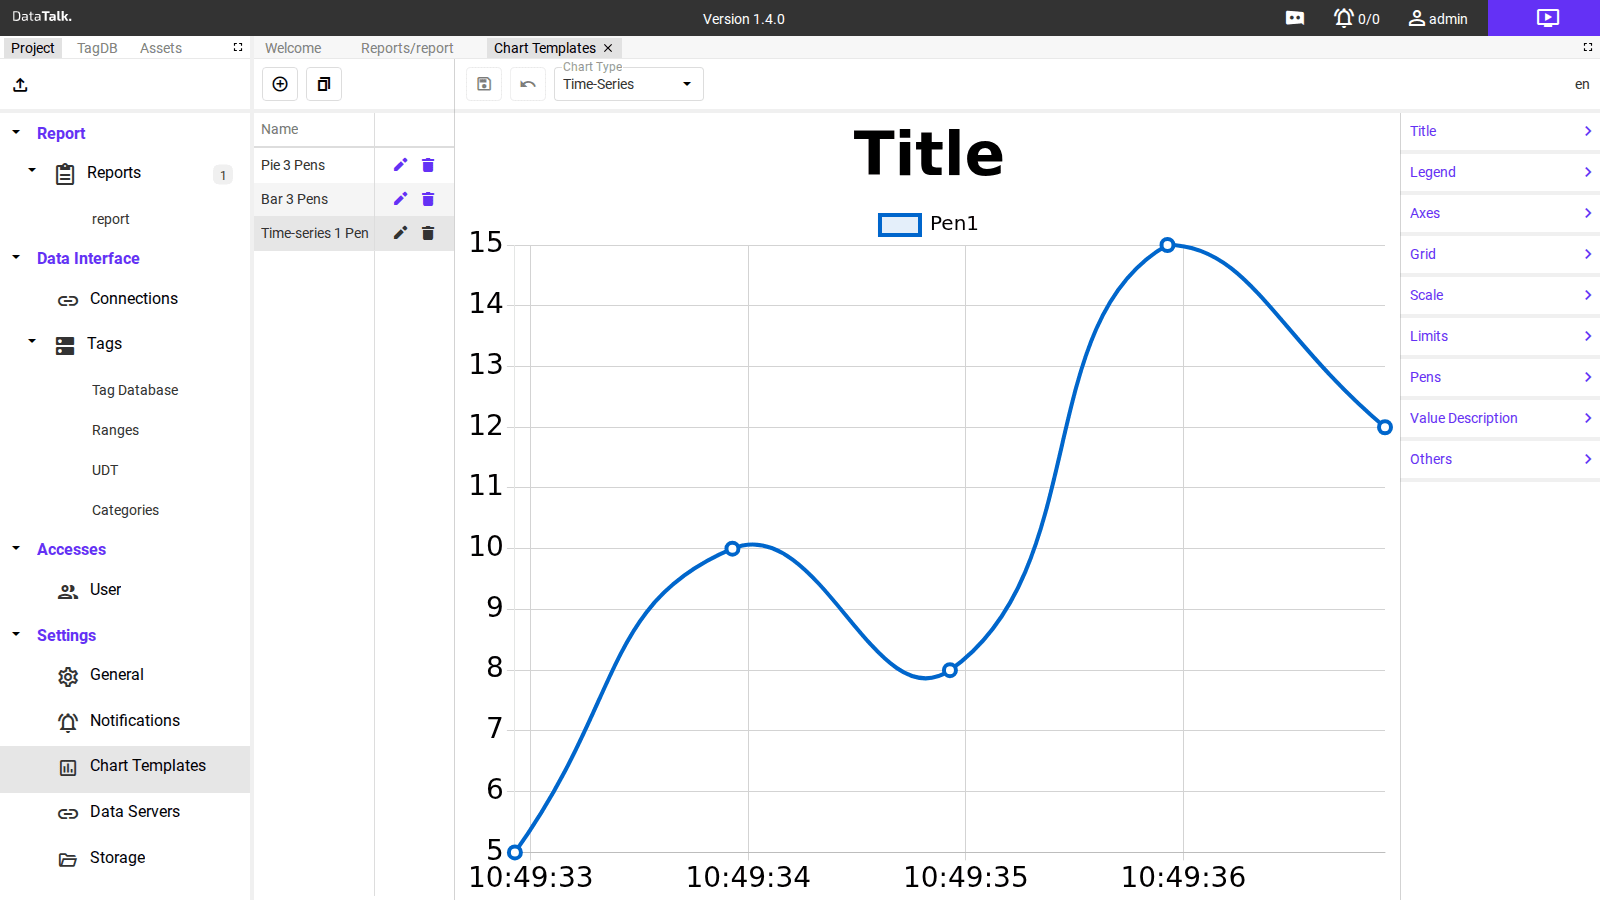The width and height of the screenshot is (1600, 900).
Task: Collapse the Data Interface section
Action: 16,257
